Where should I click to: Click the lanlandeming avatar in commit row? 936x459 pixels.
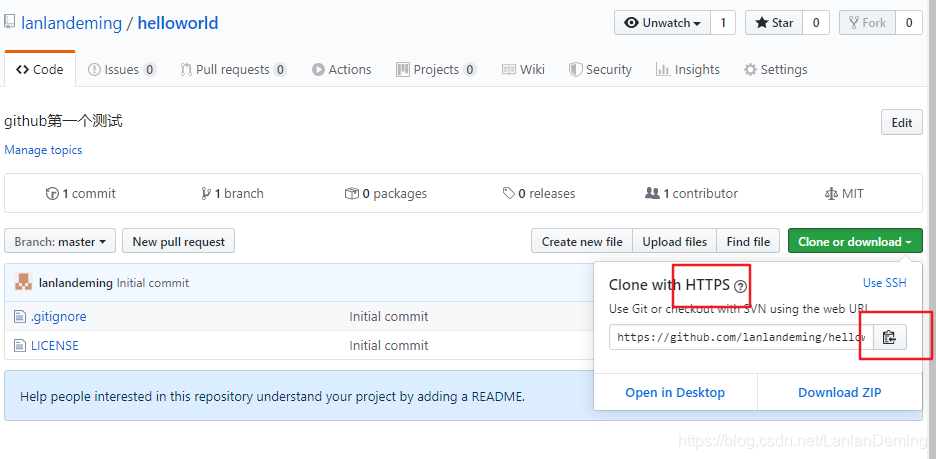pyautogui.click(x=23, y=282)
